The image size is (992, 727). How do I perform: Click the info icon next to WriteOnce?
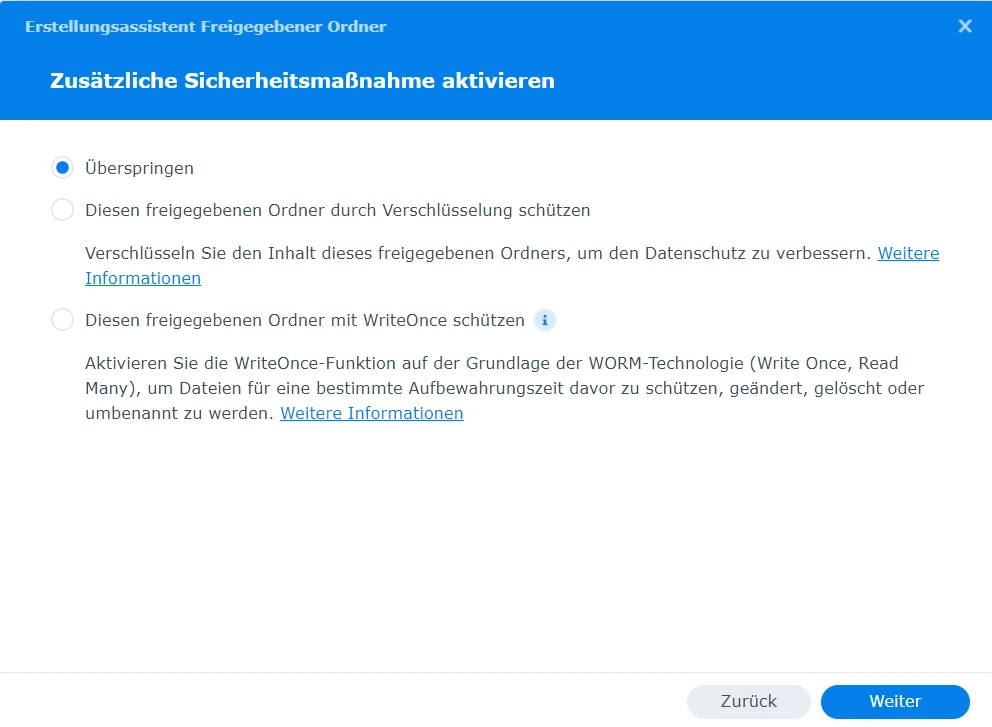(545, 320)
